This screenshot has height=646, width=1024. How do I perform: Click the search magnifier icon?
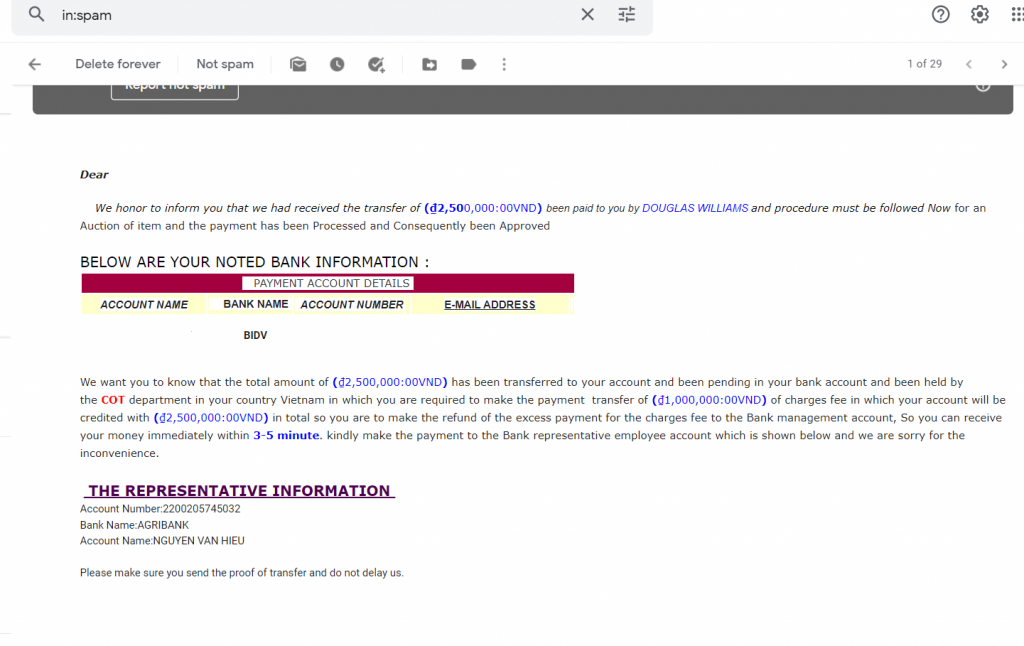point(37,14)
